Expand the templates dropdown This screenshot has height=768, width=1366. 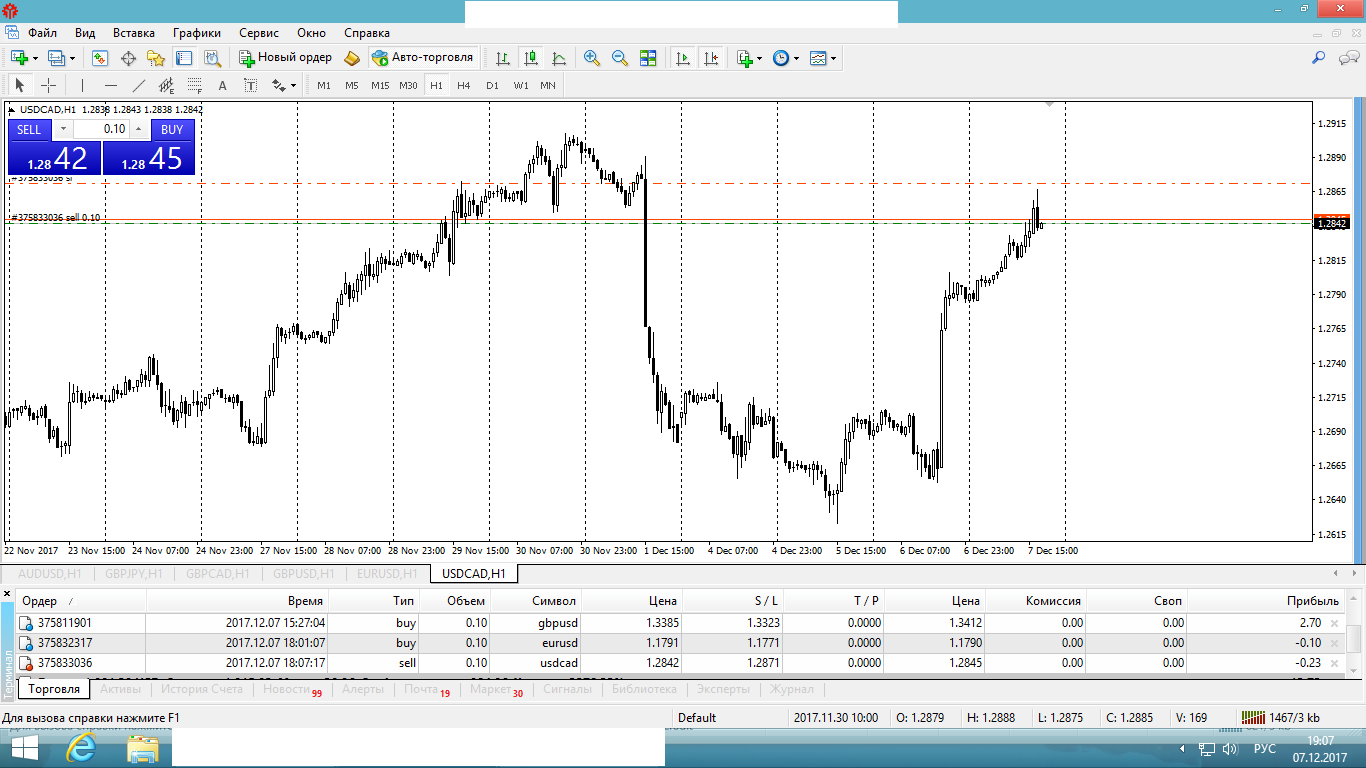pos(833,58)
